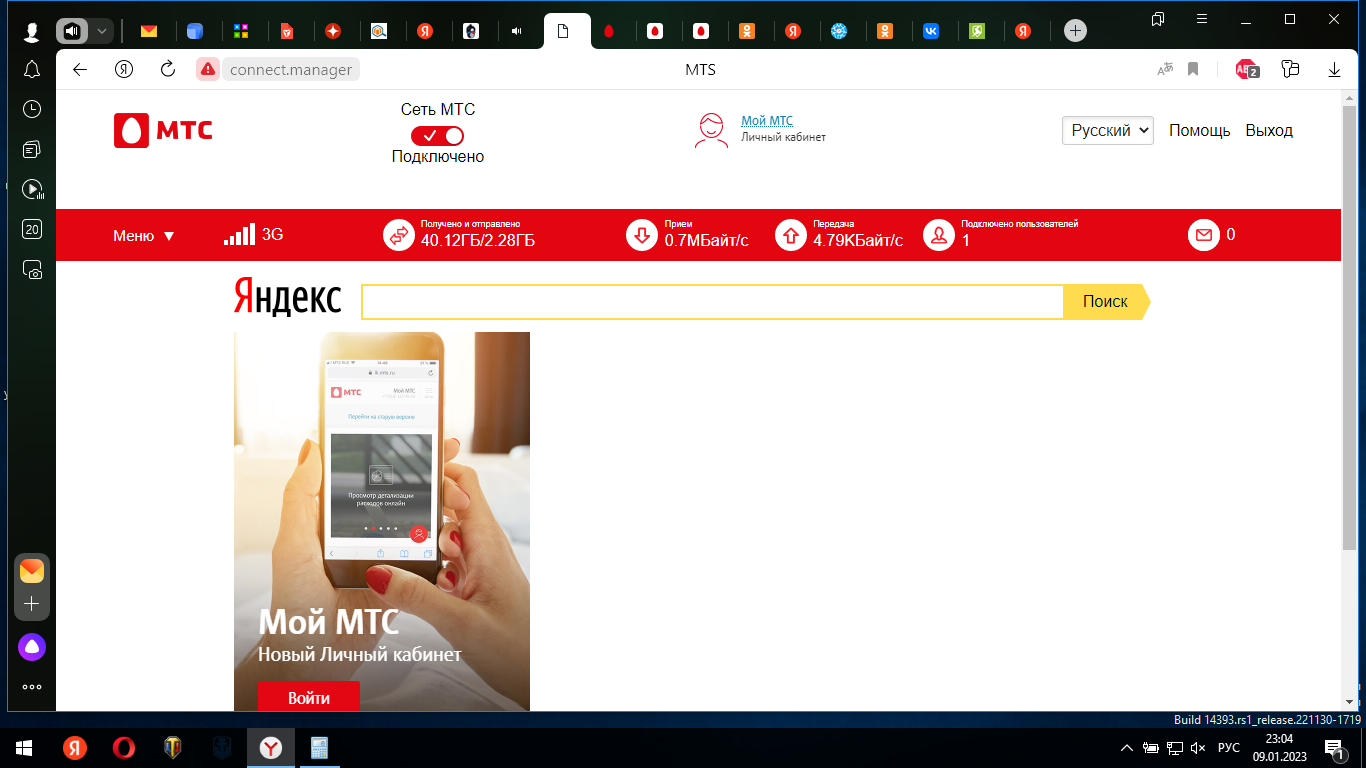The image size is (1366, 768).
Task: Switch to the VK tab
Action: click(x=931, y=31)
